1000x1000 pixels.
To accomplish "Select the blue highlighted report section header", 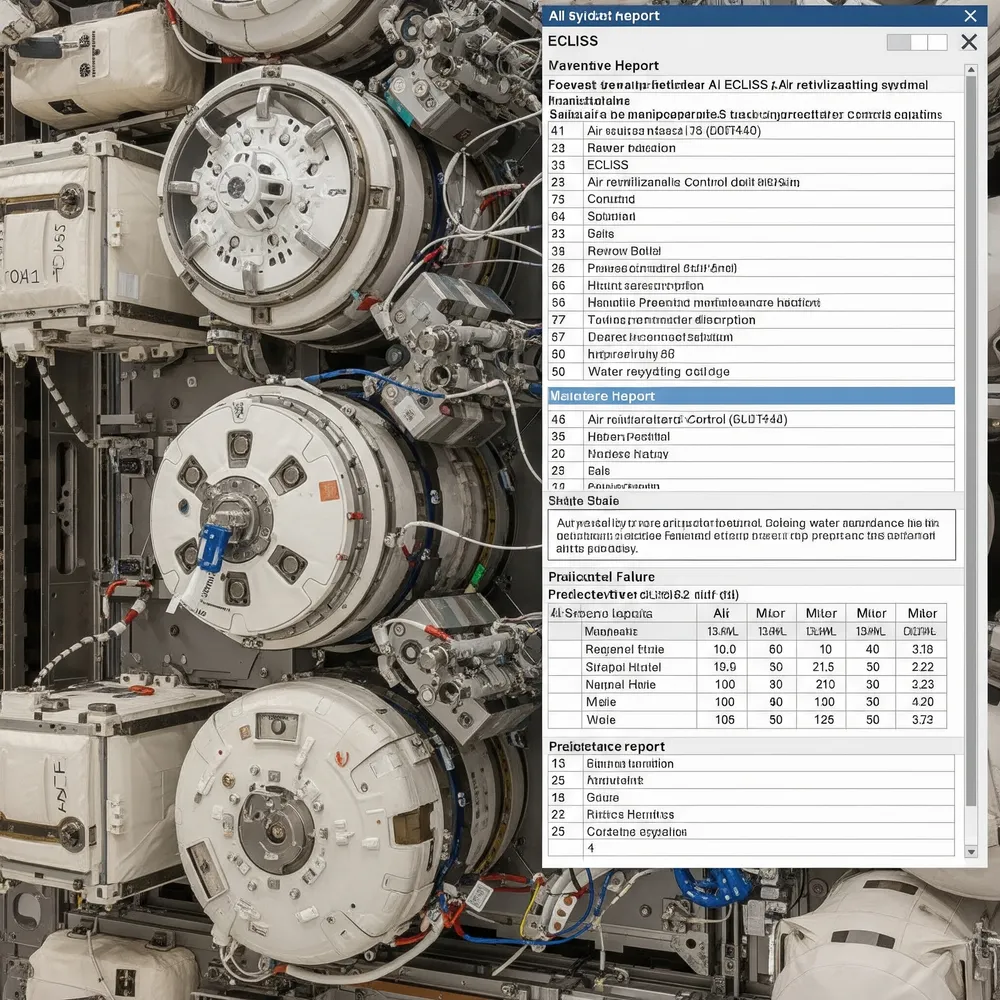I will pyautogui.click(x=750, y=396).
